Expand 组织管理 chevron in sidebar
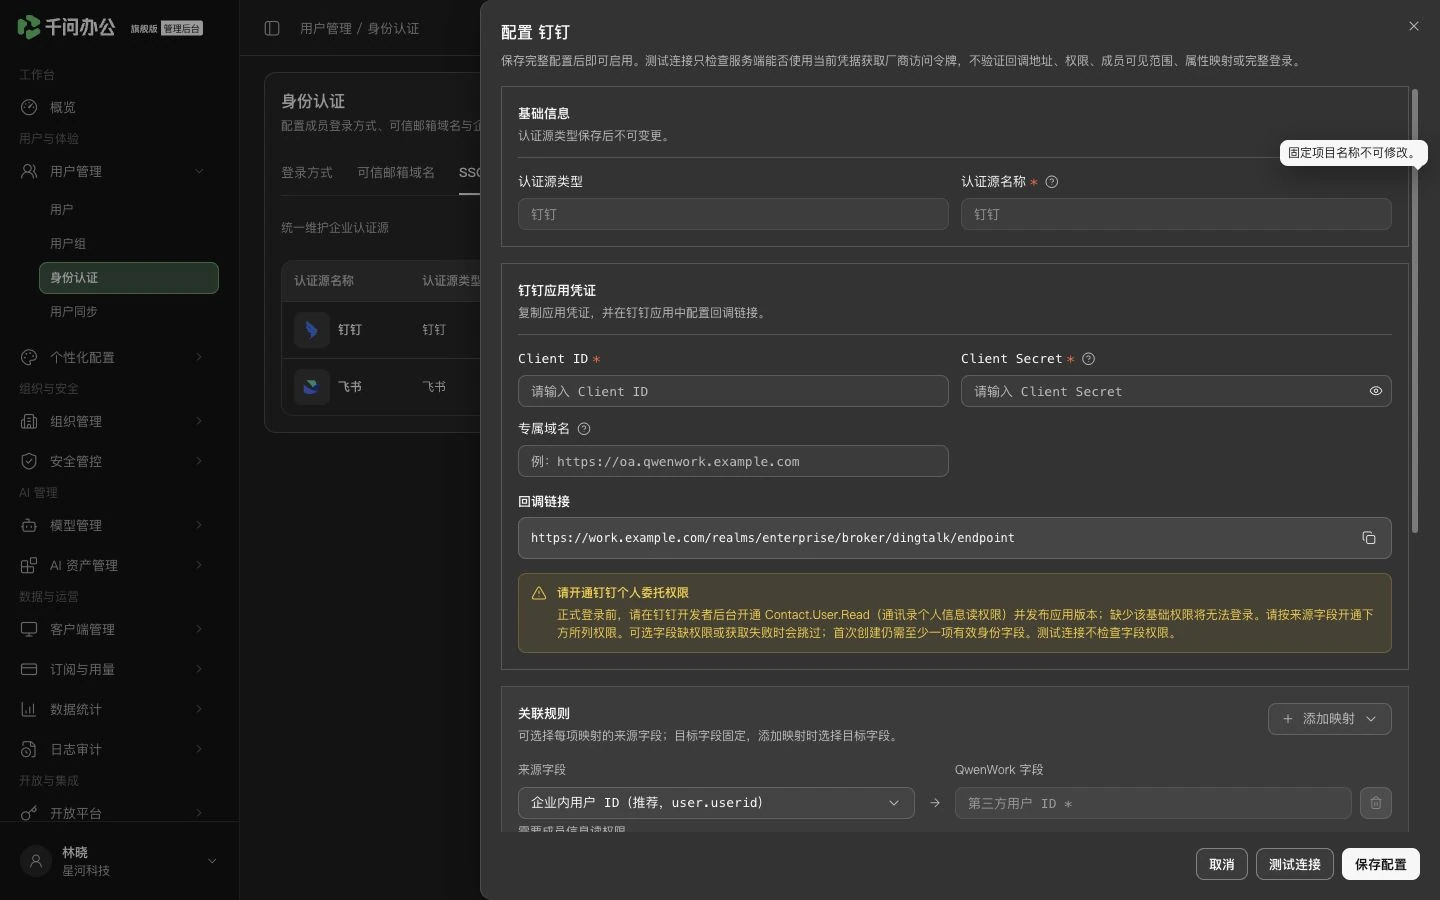Viewport: 1440px width, 900px height. coord(199,421)
